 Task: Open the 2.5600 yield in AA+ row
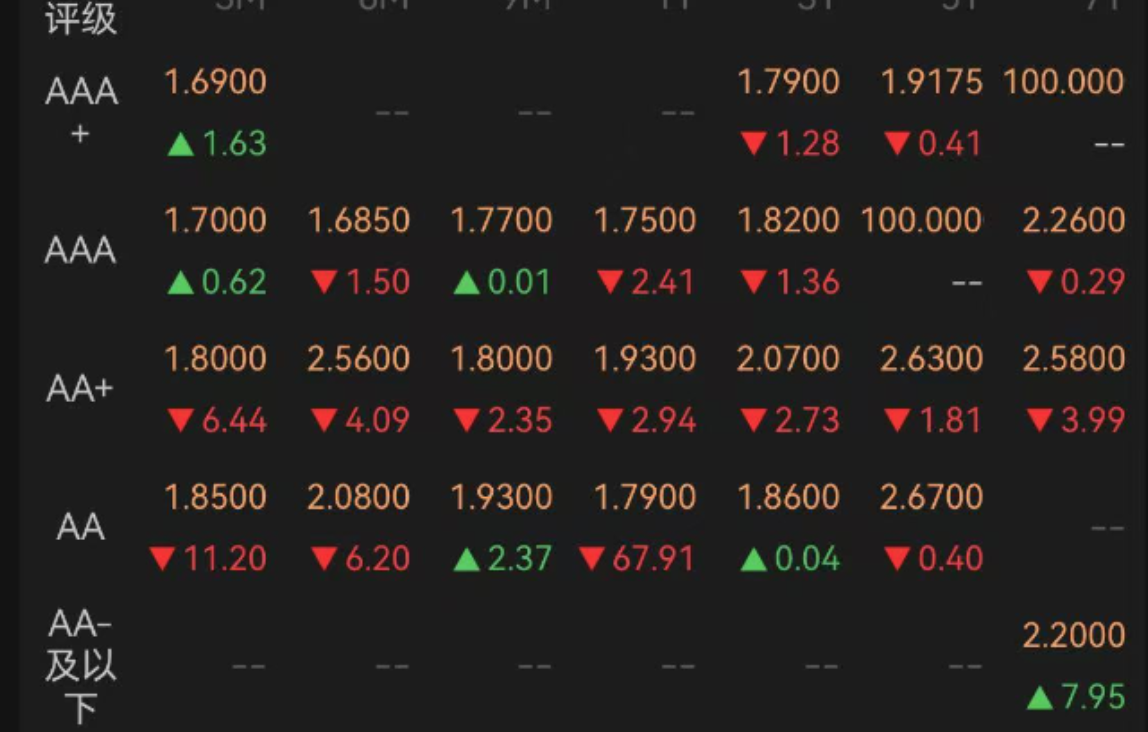pos(359,359)
